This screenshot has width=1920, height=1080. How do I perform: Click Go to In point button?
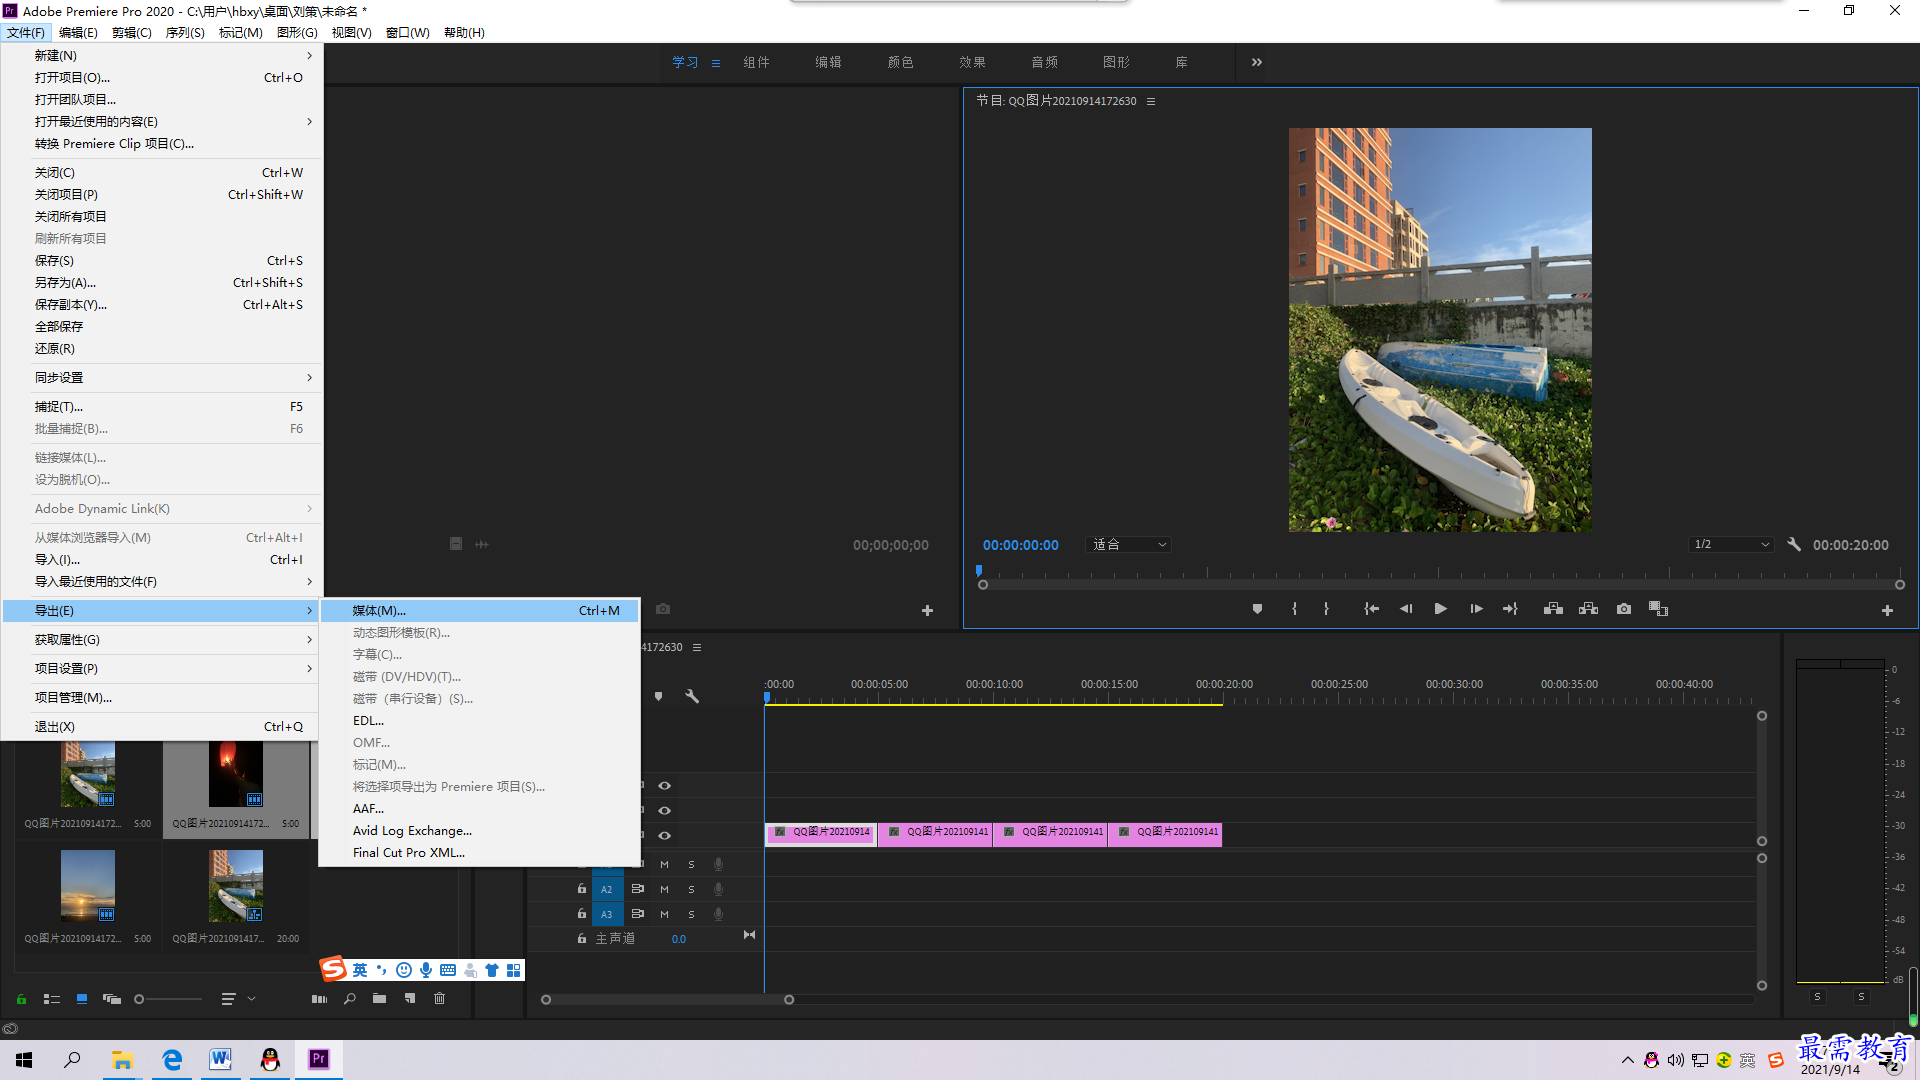point(1372,609)
